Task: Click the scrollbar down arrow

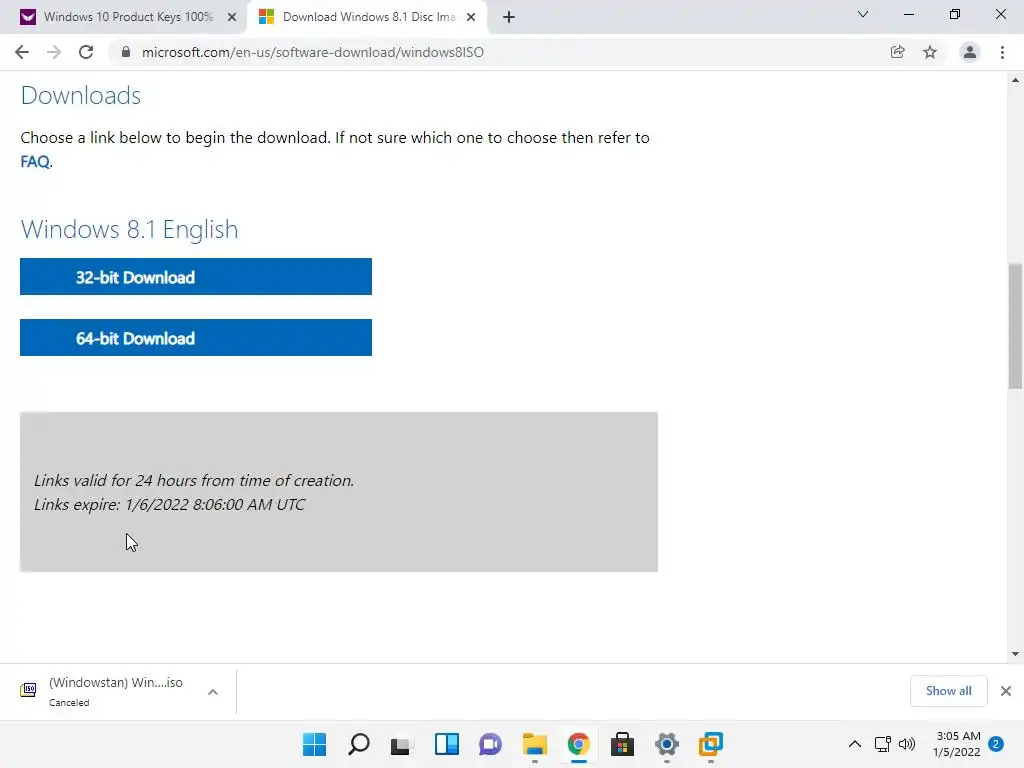Action: pyautogui.click(x=1015, y=654)
